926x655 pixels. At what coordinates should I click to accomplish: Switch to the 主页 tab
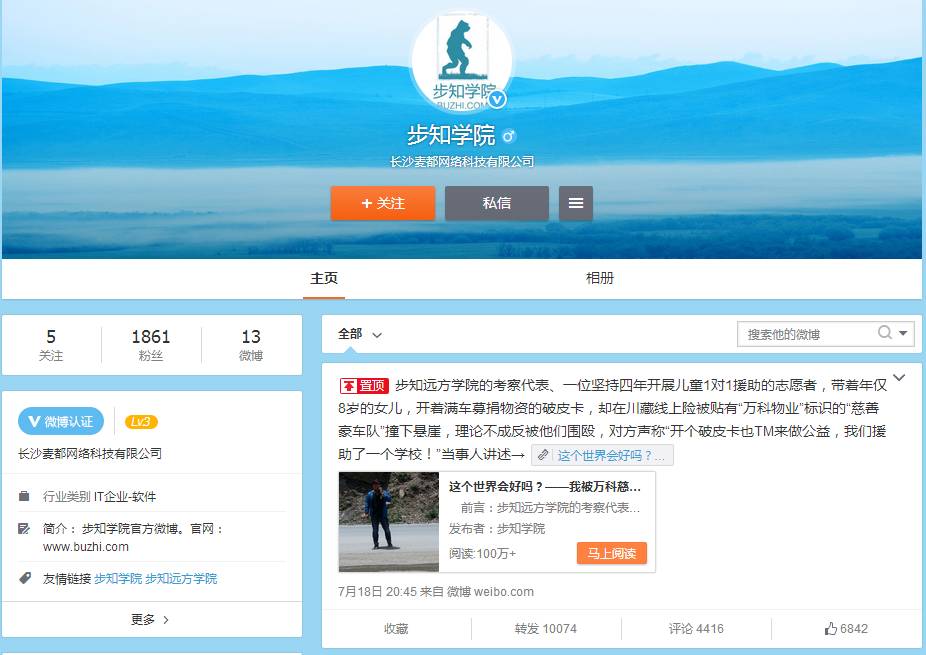tap(324, 278)
